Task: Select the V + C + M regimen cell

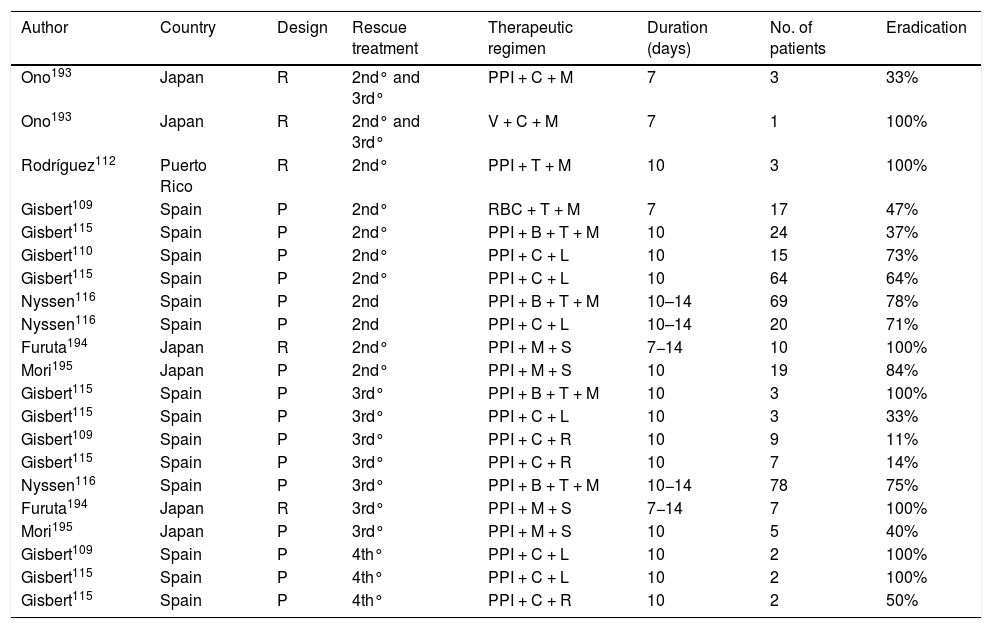Action: tap(522, 122)
